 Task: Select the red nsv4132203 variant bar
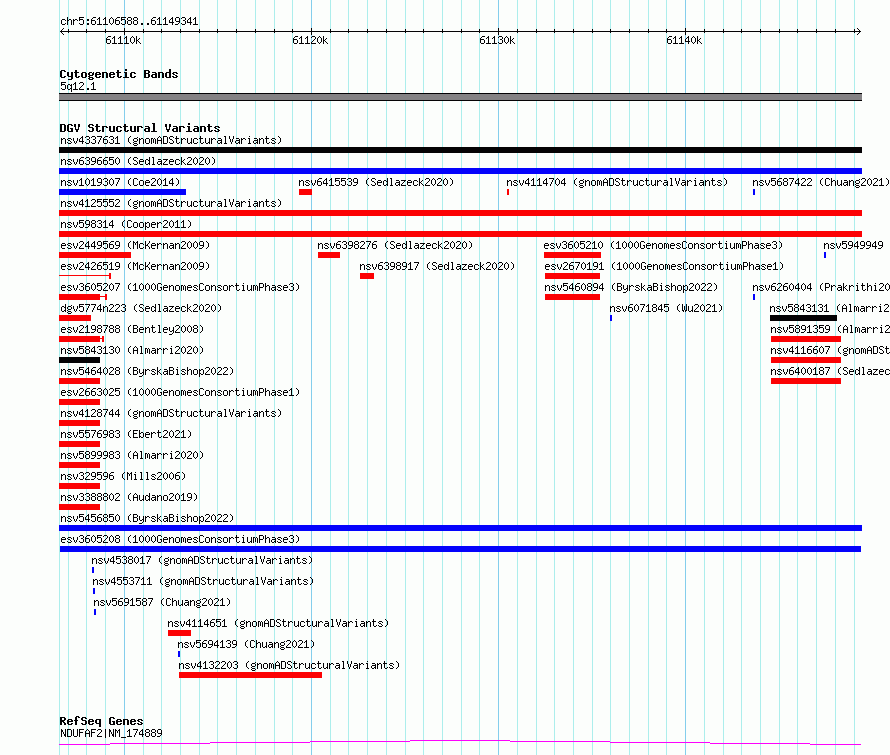pos(250,675)
